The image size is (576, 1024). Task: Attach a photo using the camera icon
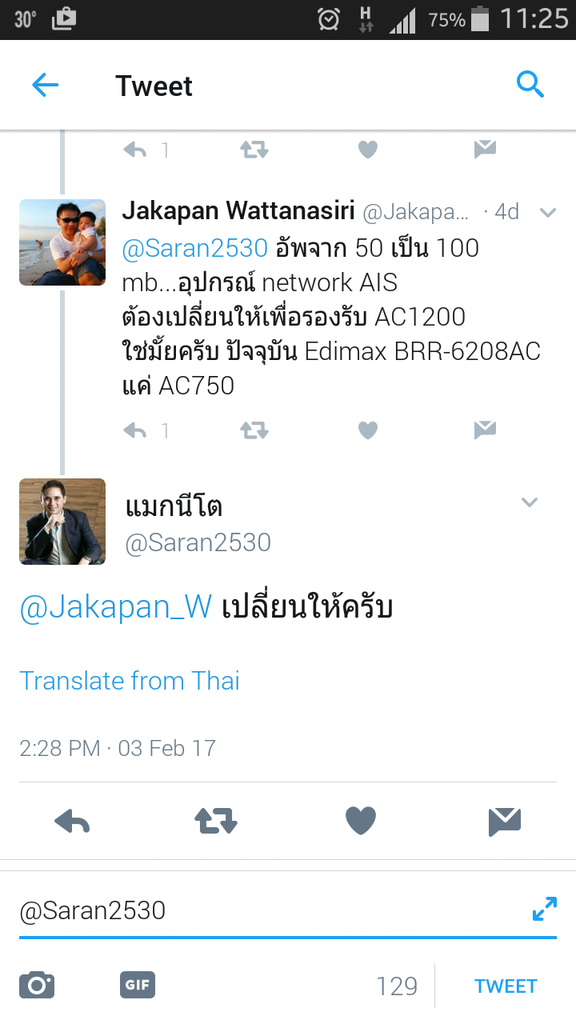37,985
